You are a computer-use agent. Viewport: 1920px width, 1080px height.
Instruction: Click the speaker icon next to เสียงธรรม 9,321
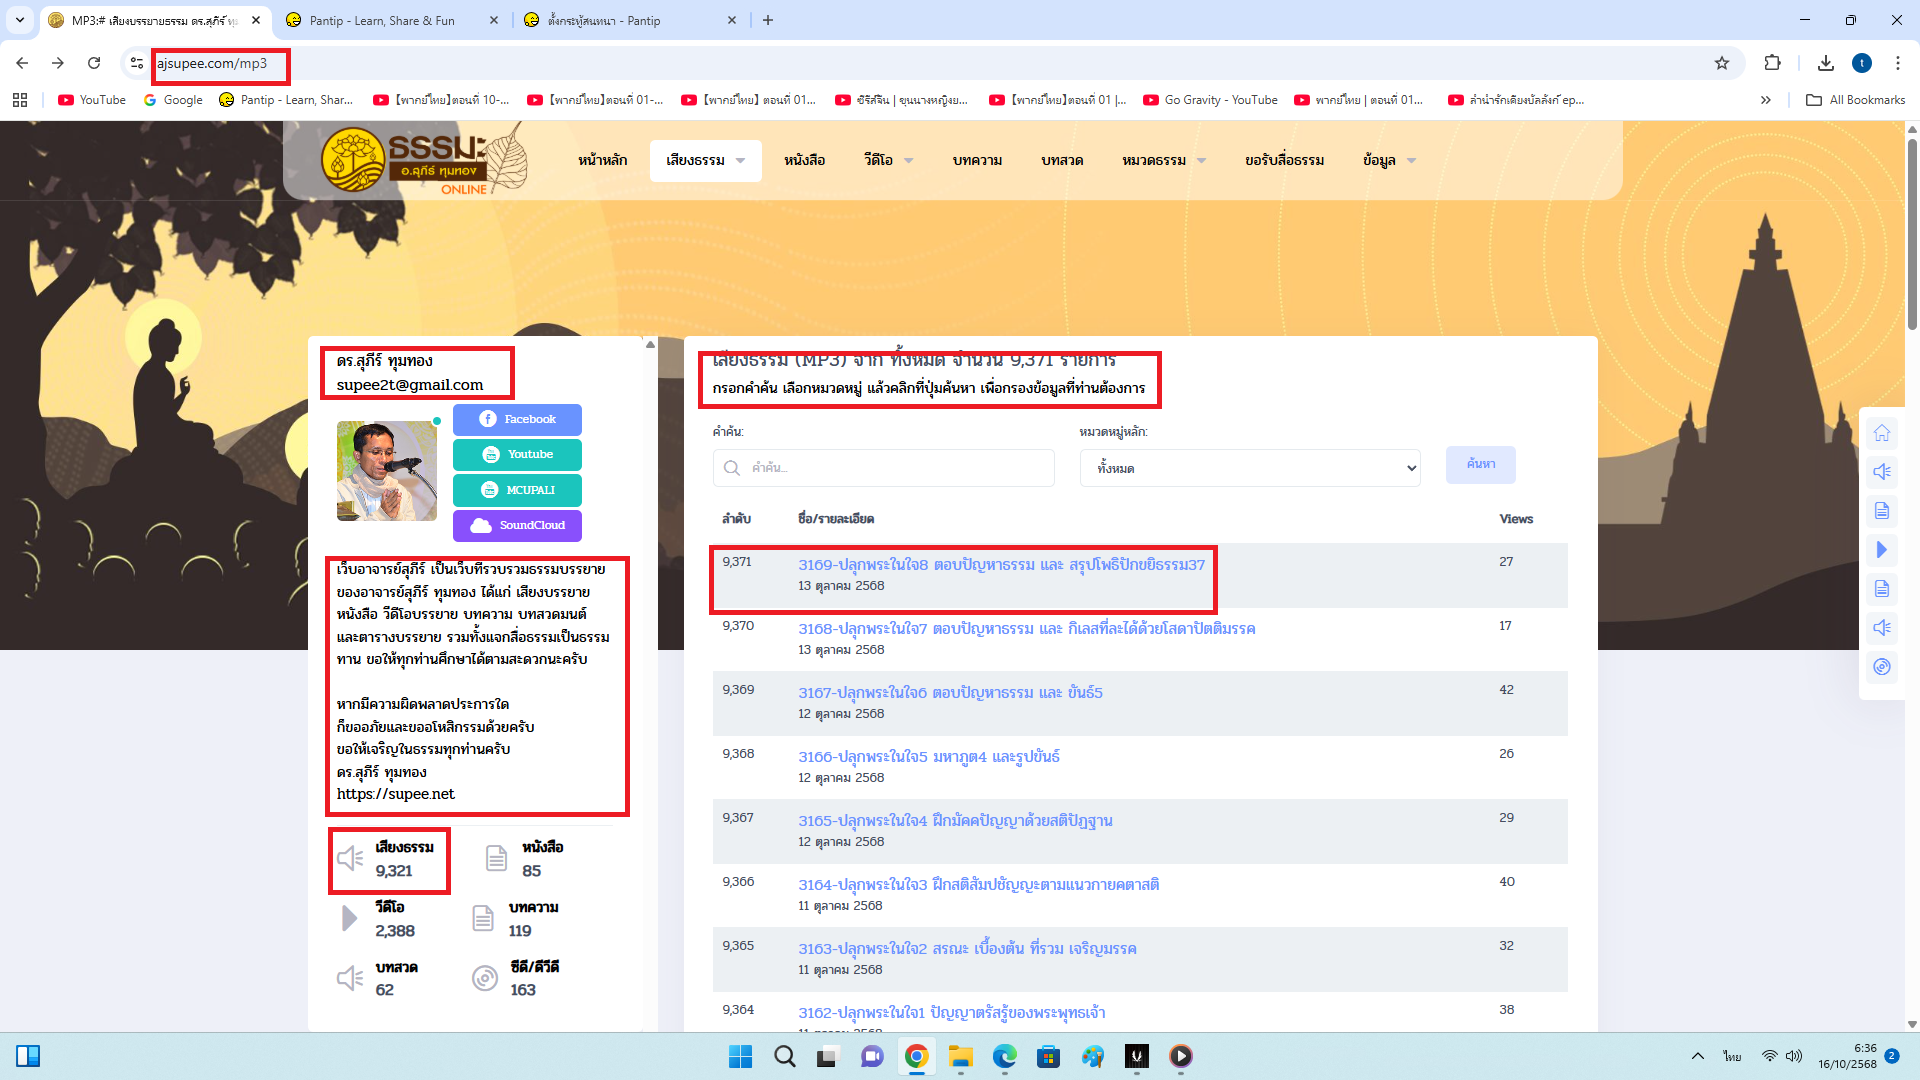coord(350,858)
